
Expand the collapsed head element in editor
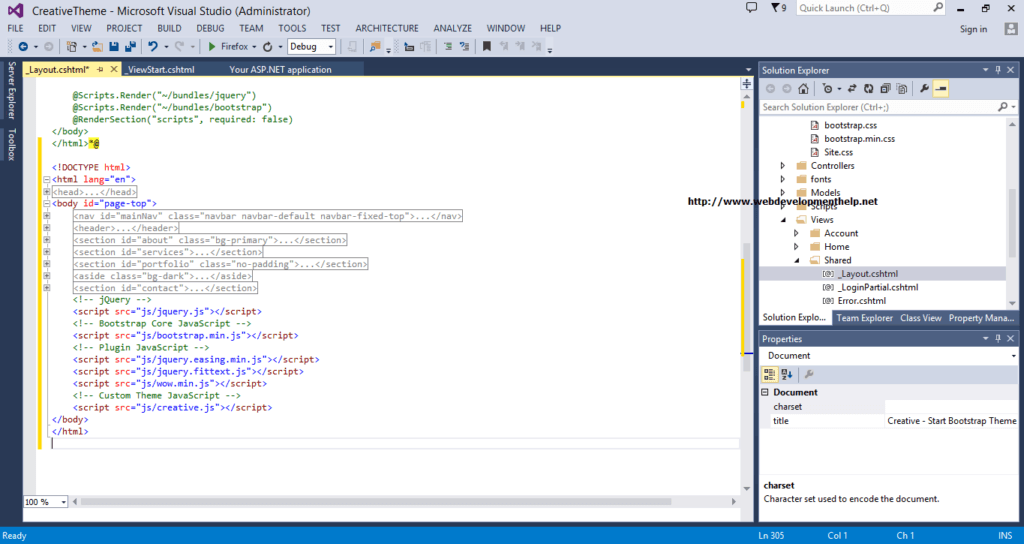coord(47,192)
